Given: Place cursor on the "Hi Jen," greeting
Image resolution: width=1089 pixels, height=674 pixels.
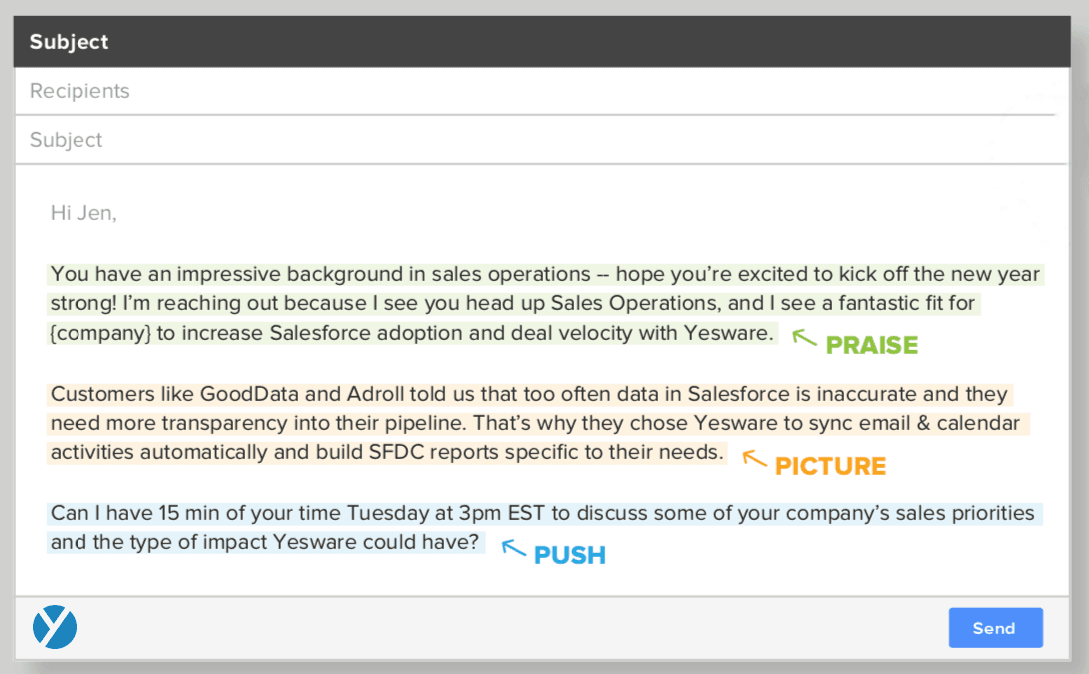Looking at the screenshot, I should point(83,212).
